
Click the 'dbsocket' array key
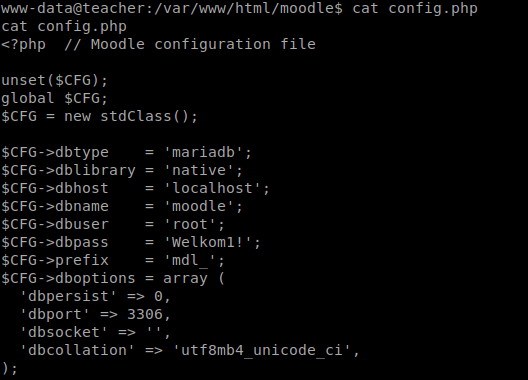click(64, 332)
